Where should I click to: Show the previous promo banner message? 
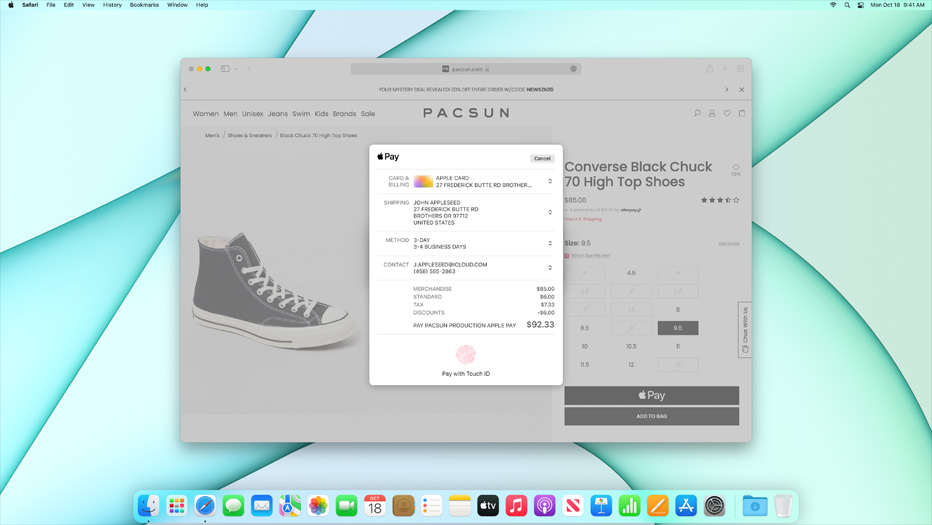coord(185,90)
